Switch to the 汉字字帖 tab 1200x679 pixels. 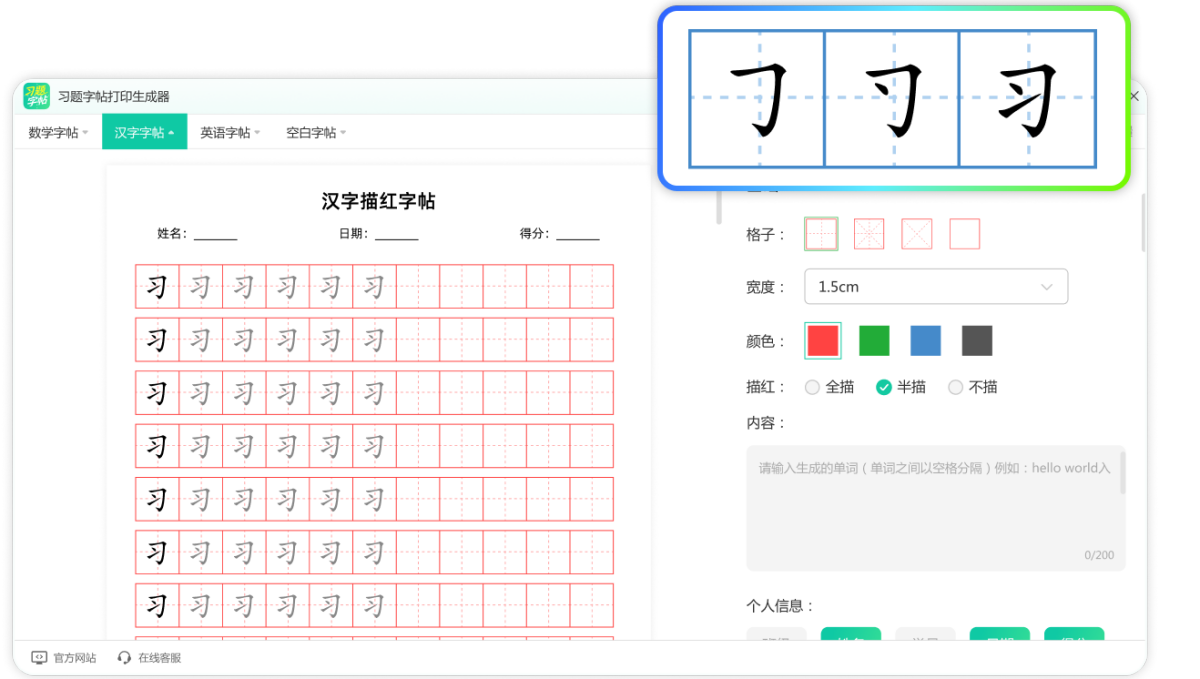pos(144,131)
